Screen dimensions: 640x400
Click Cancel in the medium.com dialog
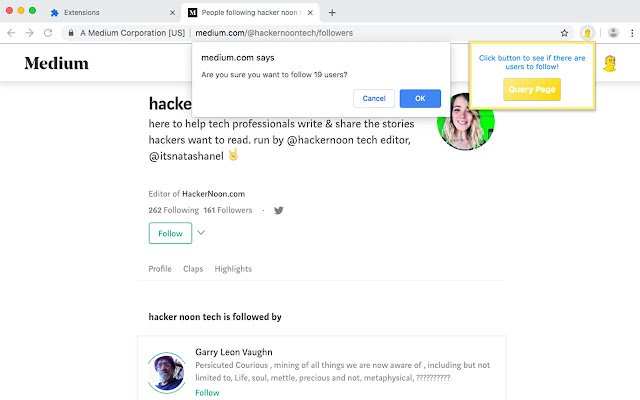(374, 98)
